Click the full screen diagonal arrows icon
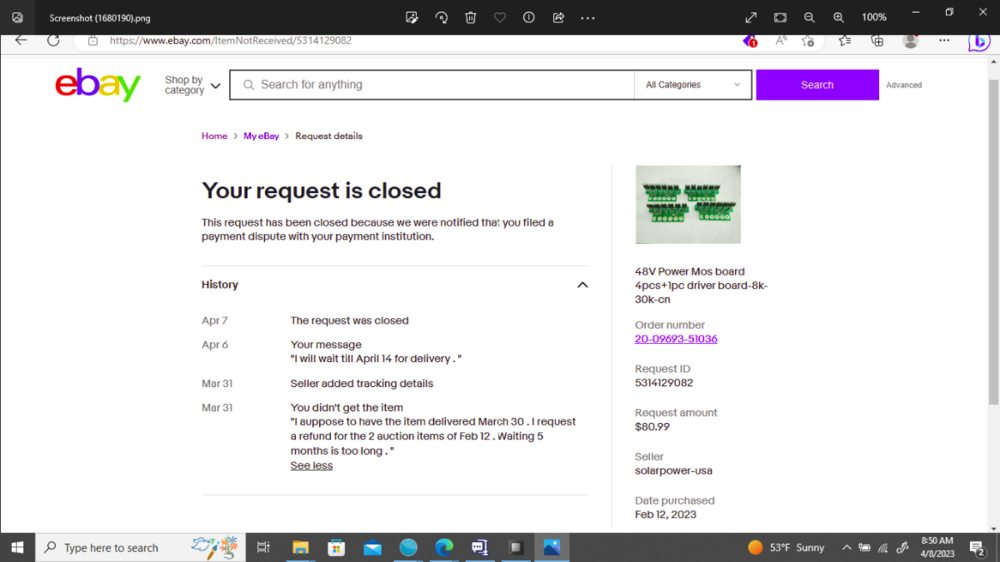1000x562 pixels. 751,18
